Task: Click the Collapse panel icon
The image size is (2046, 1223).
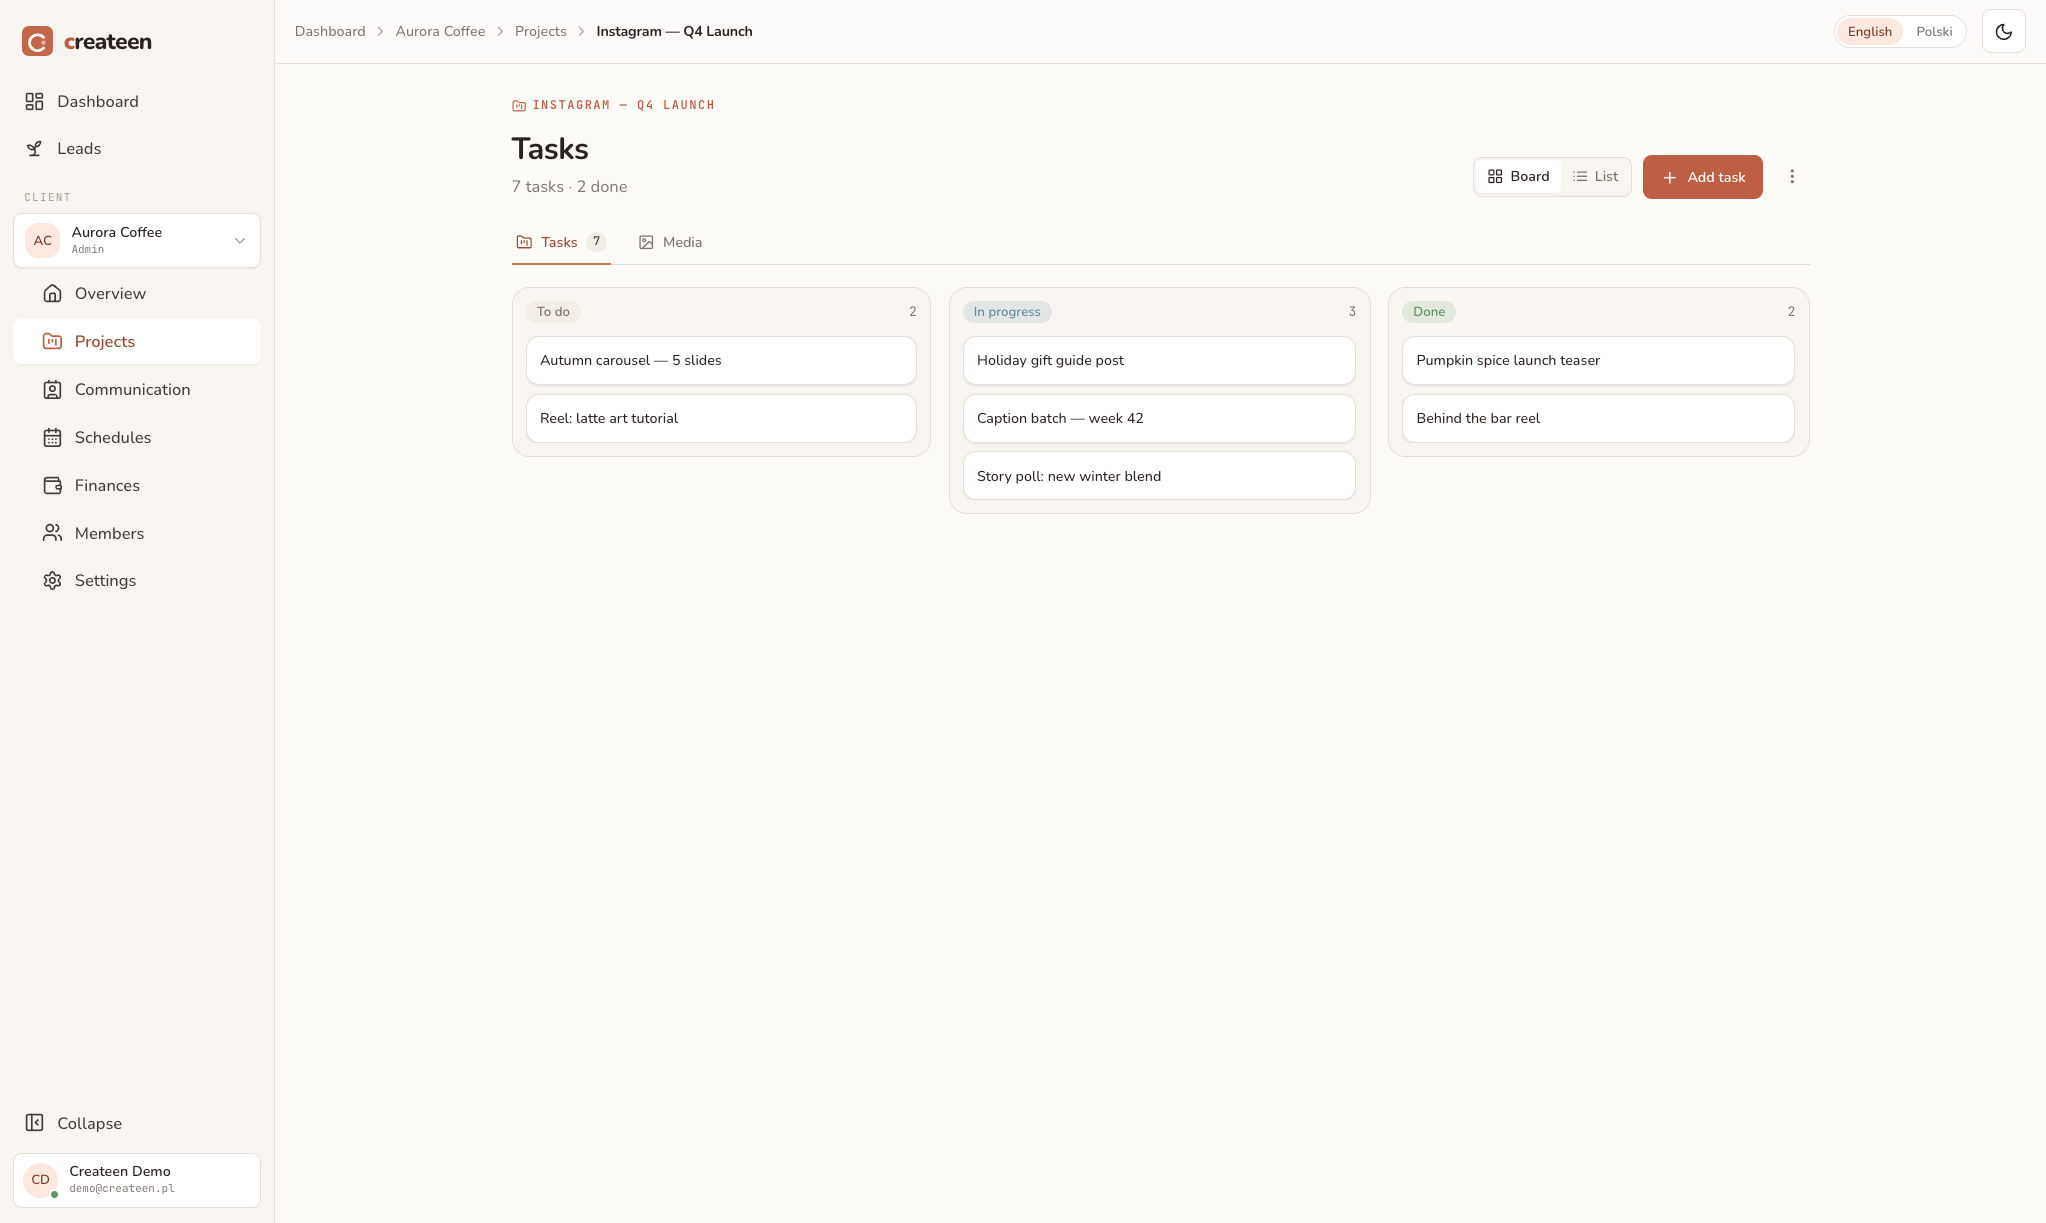Action: (x=34, y=1123)
